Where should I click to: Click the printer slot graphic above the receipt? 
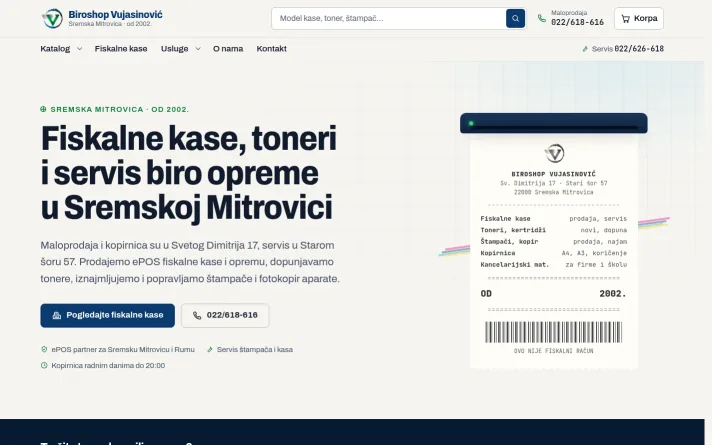click(554, 123)
